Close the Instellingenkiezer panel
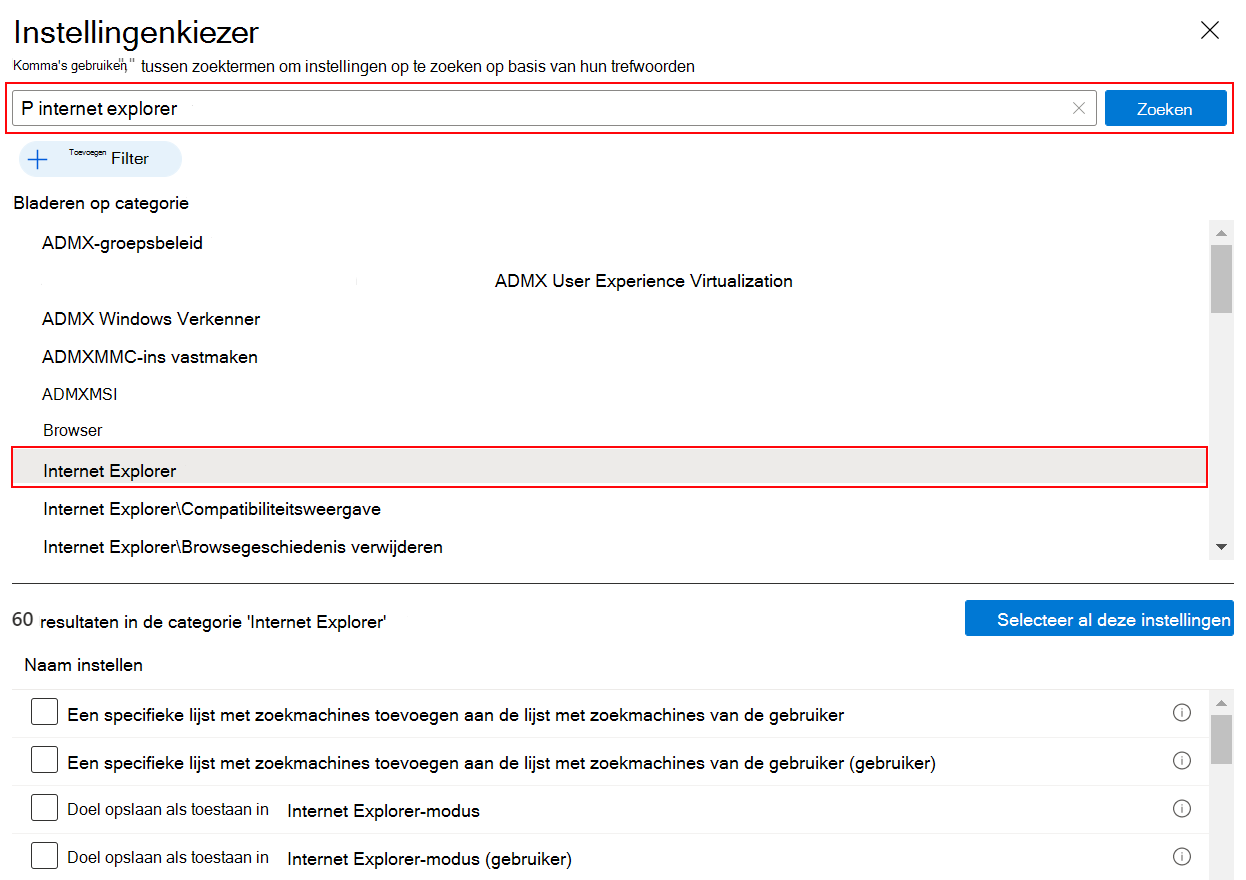The height and width of the screenshot is (880, 1246). (1210, 30)
